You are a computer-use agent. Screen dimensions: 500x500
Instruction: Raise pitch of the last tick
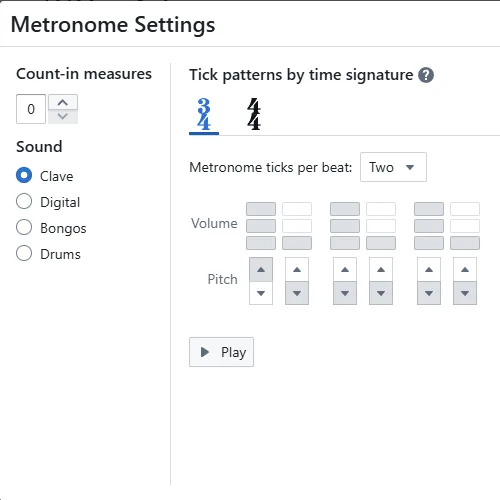(x=465, y=269)
